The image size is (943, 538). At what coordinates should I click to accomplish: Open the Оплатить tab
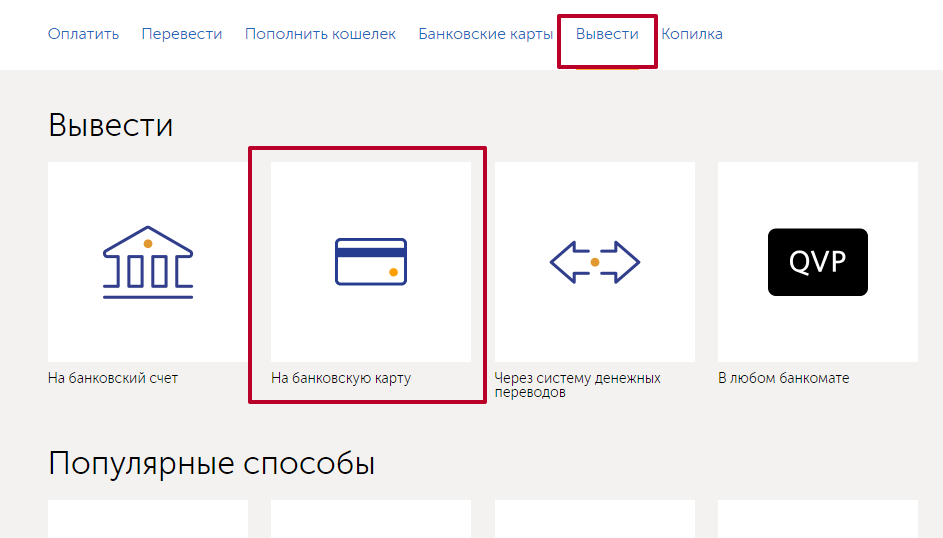pyautogui.click(x=84, y=34)
